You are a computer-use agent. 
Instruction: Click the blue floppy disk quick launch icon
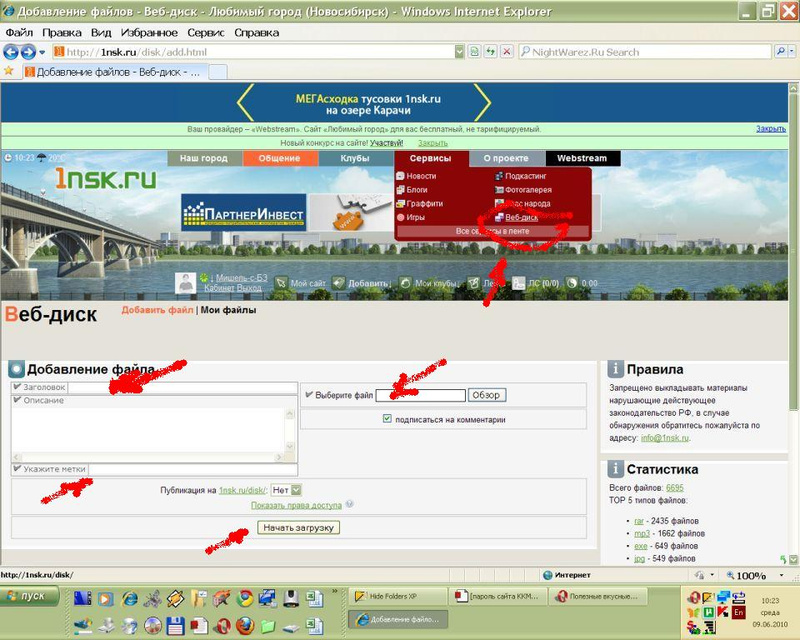point(176,625)
